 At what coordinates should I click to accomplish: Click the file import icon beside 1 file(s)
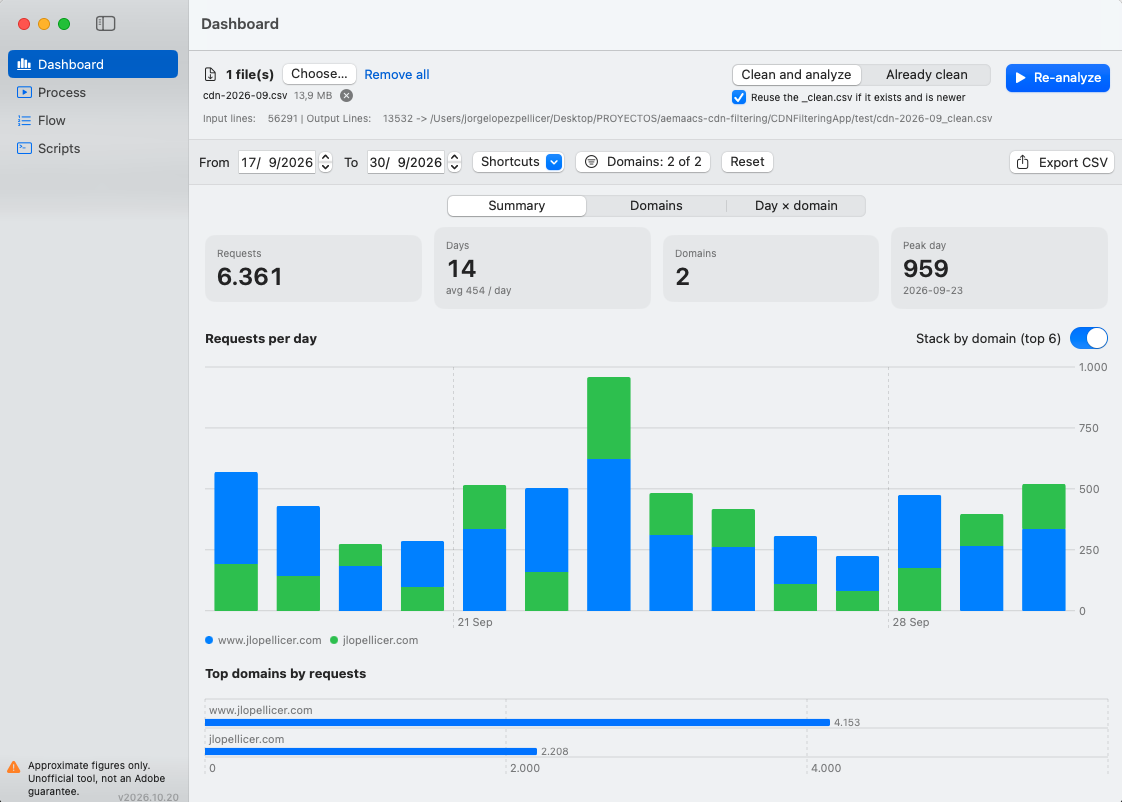(x=210, y=74)
